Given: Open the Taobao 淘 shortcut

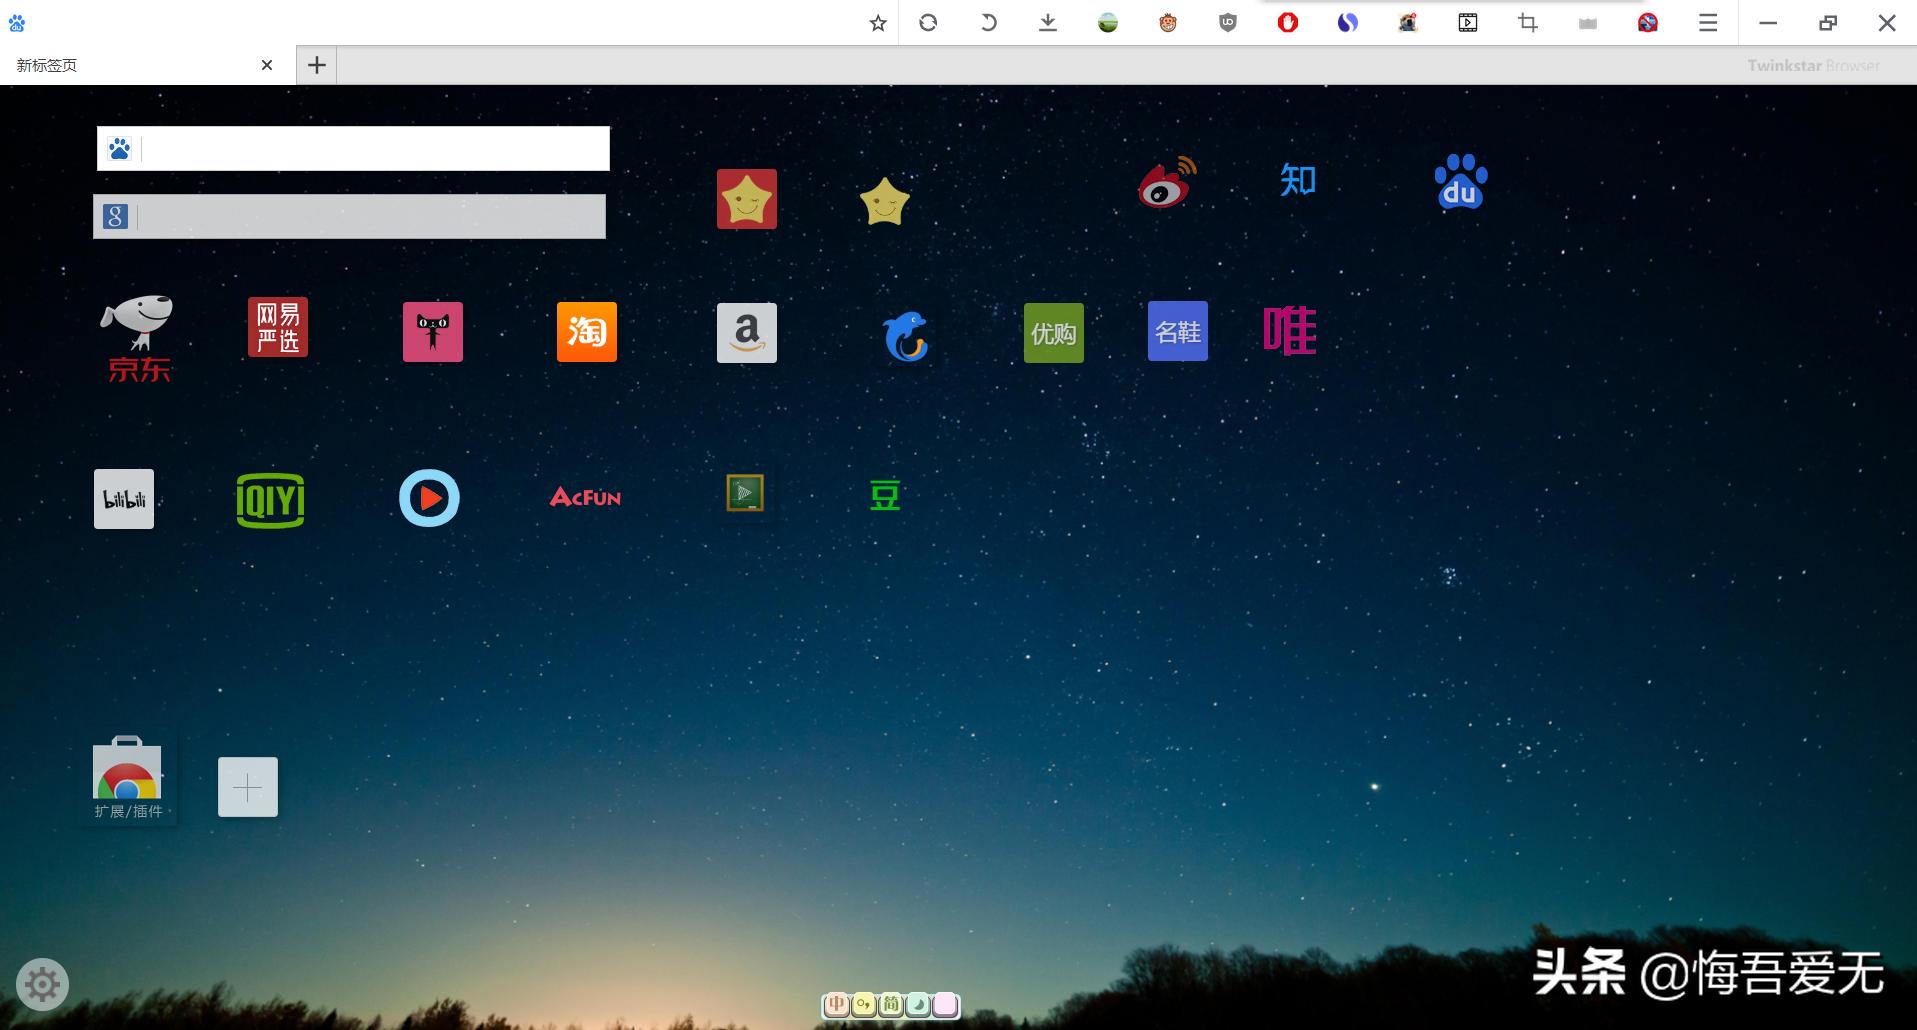Looking at the screenshot, I should (x=587, y=332).
